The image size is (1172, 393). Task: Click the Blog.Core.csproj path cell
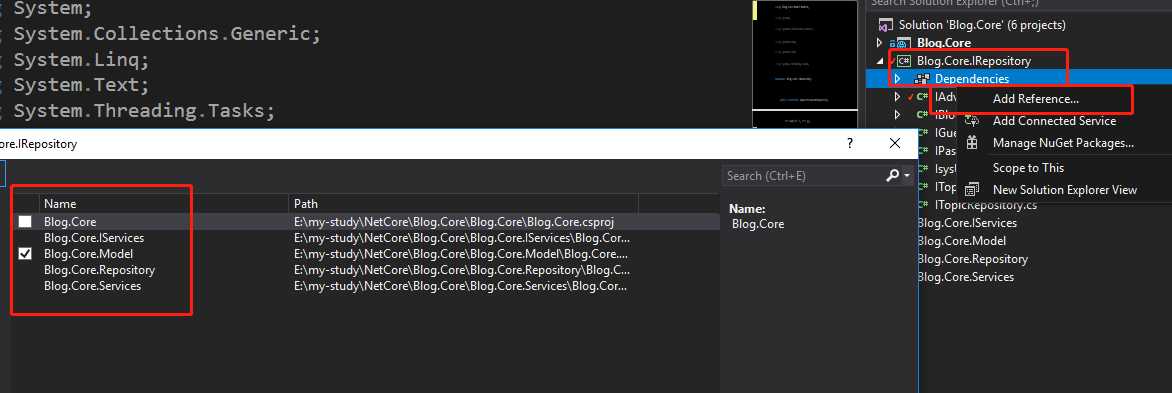[x=454, y=222]
